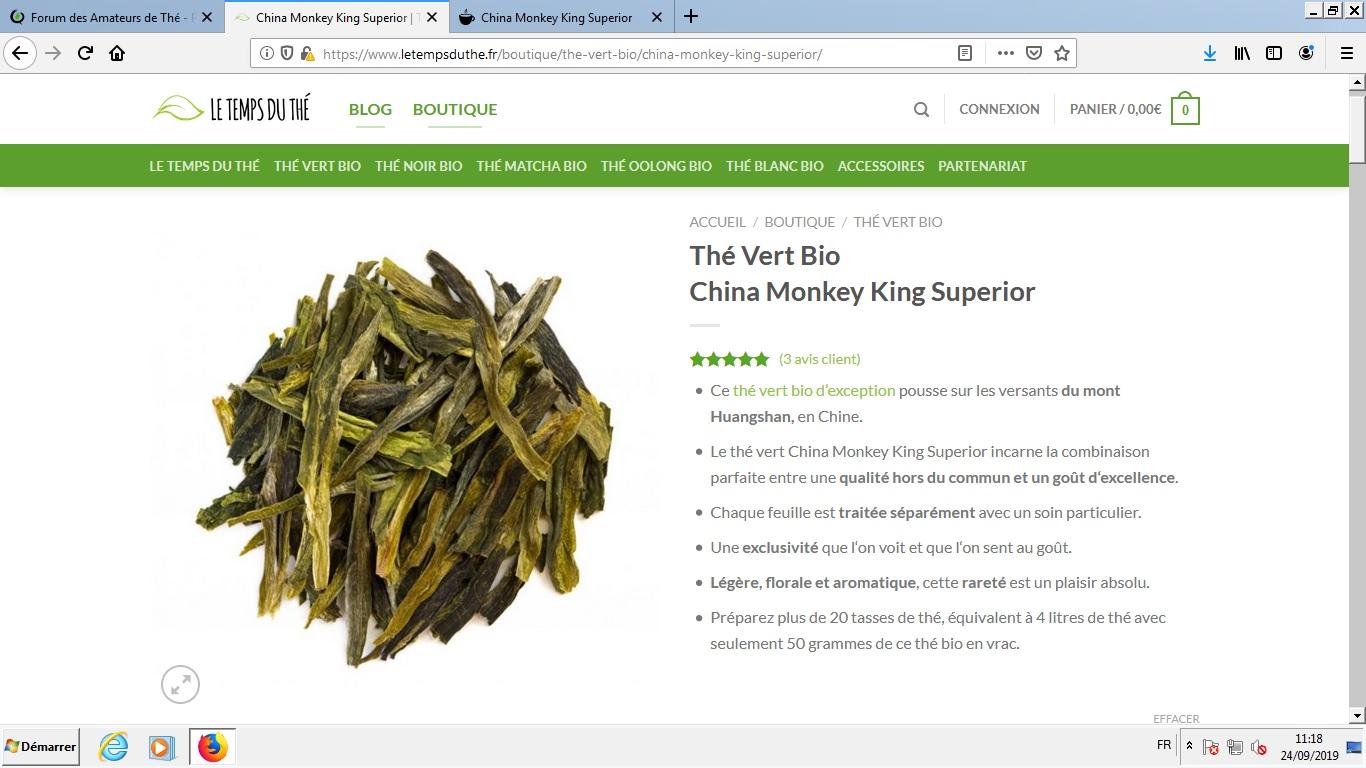Go to the Firefox home page icon
The width and height of the screenshot is (1366, 768).
[117, 53]
